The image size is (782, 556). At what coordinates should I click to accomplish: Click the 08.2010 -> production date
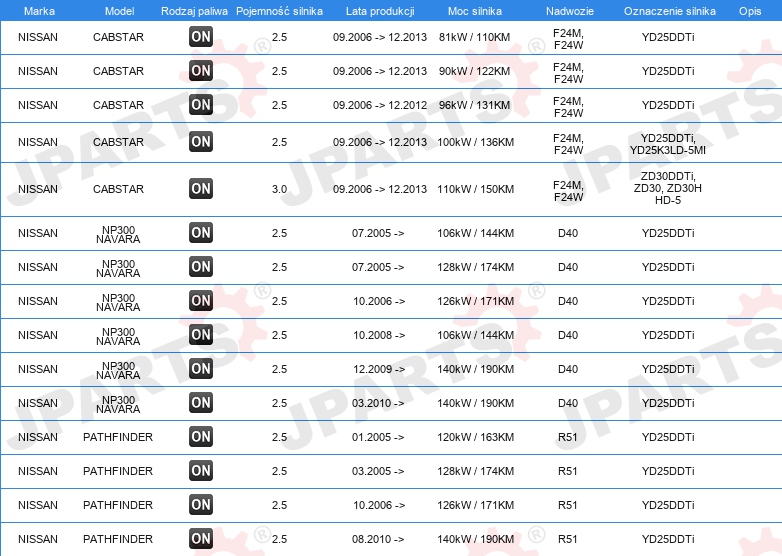[x=378, y=539]
